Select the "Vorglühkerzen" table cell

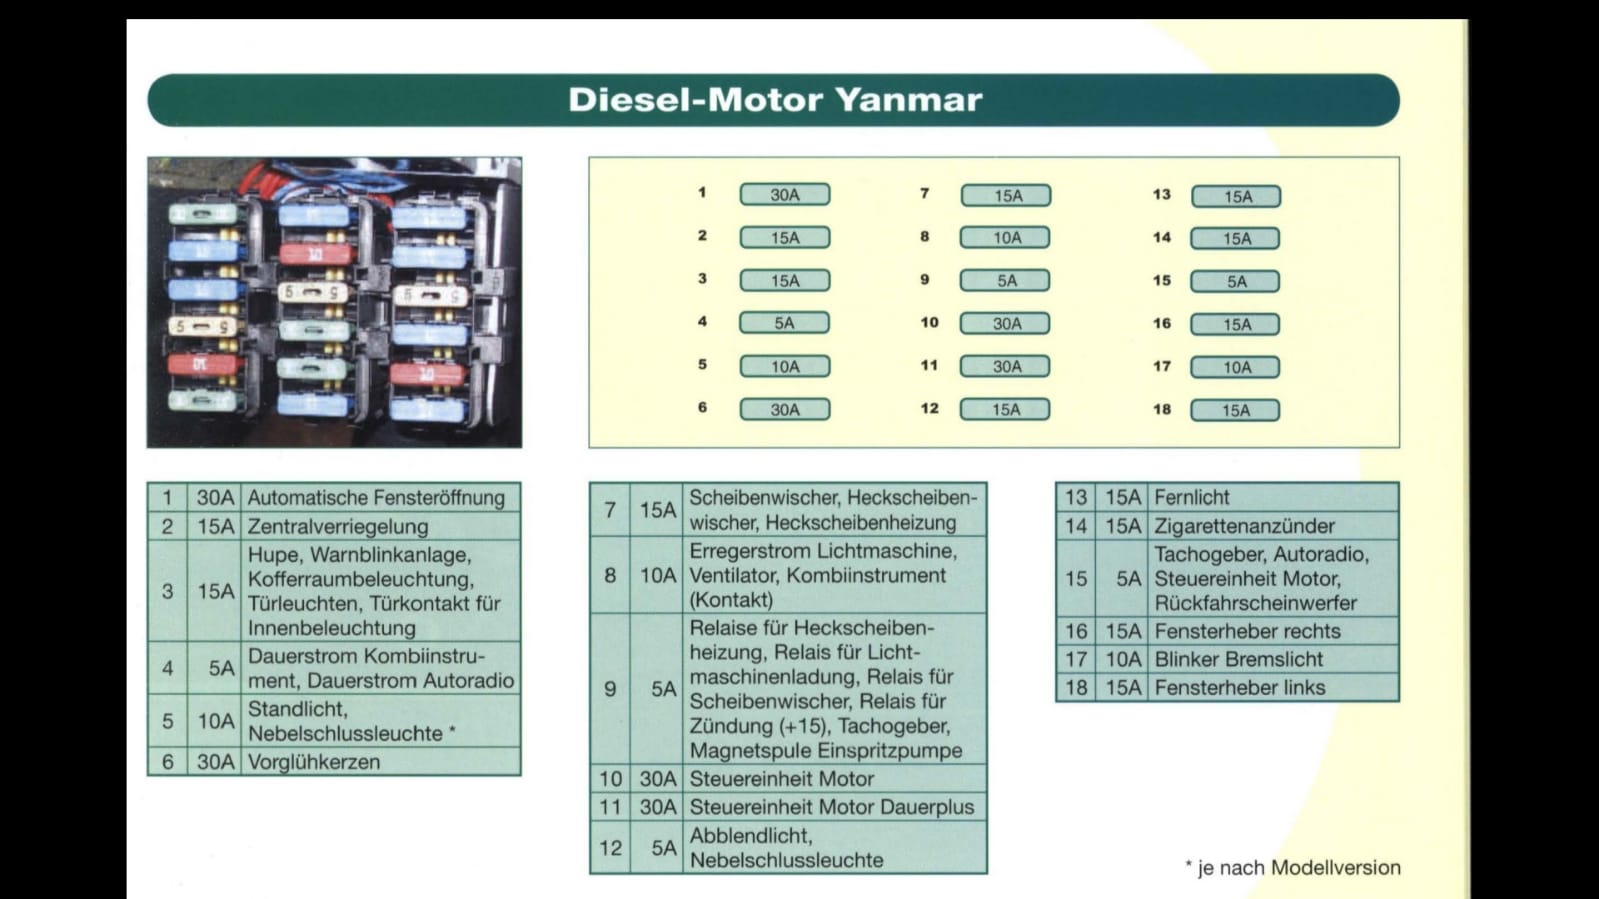click(381, 762)
